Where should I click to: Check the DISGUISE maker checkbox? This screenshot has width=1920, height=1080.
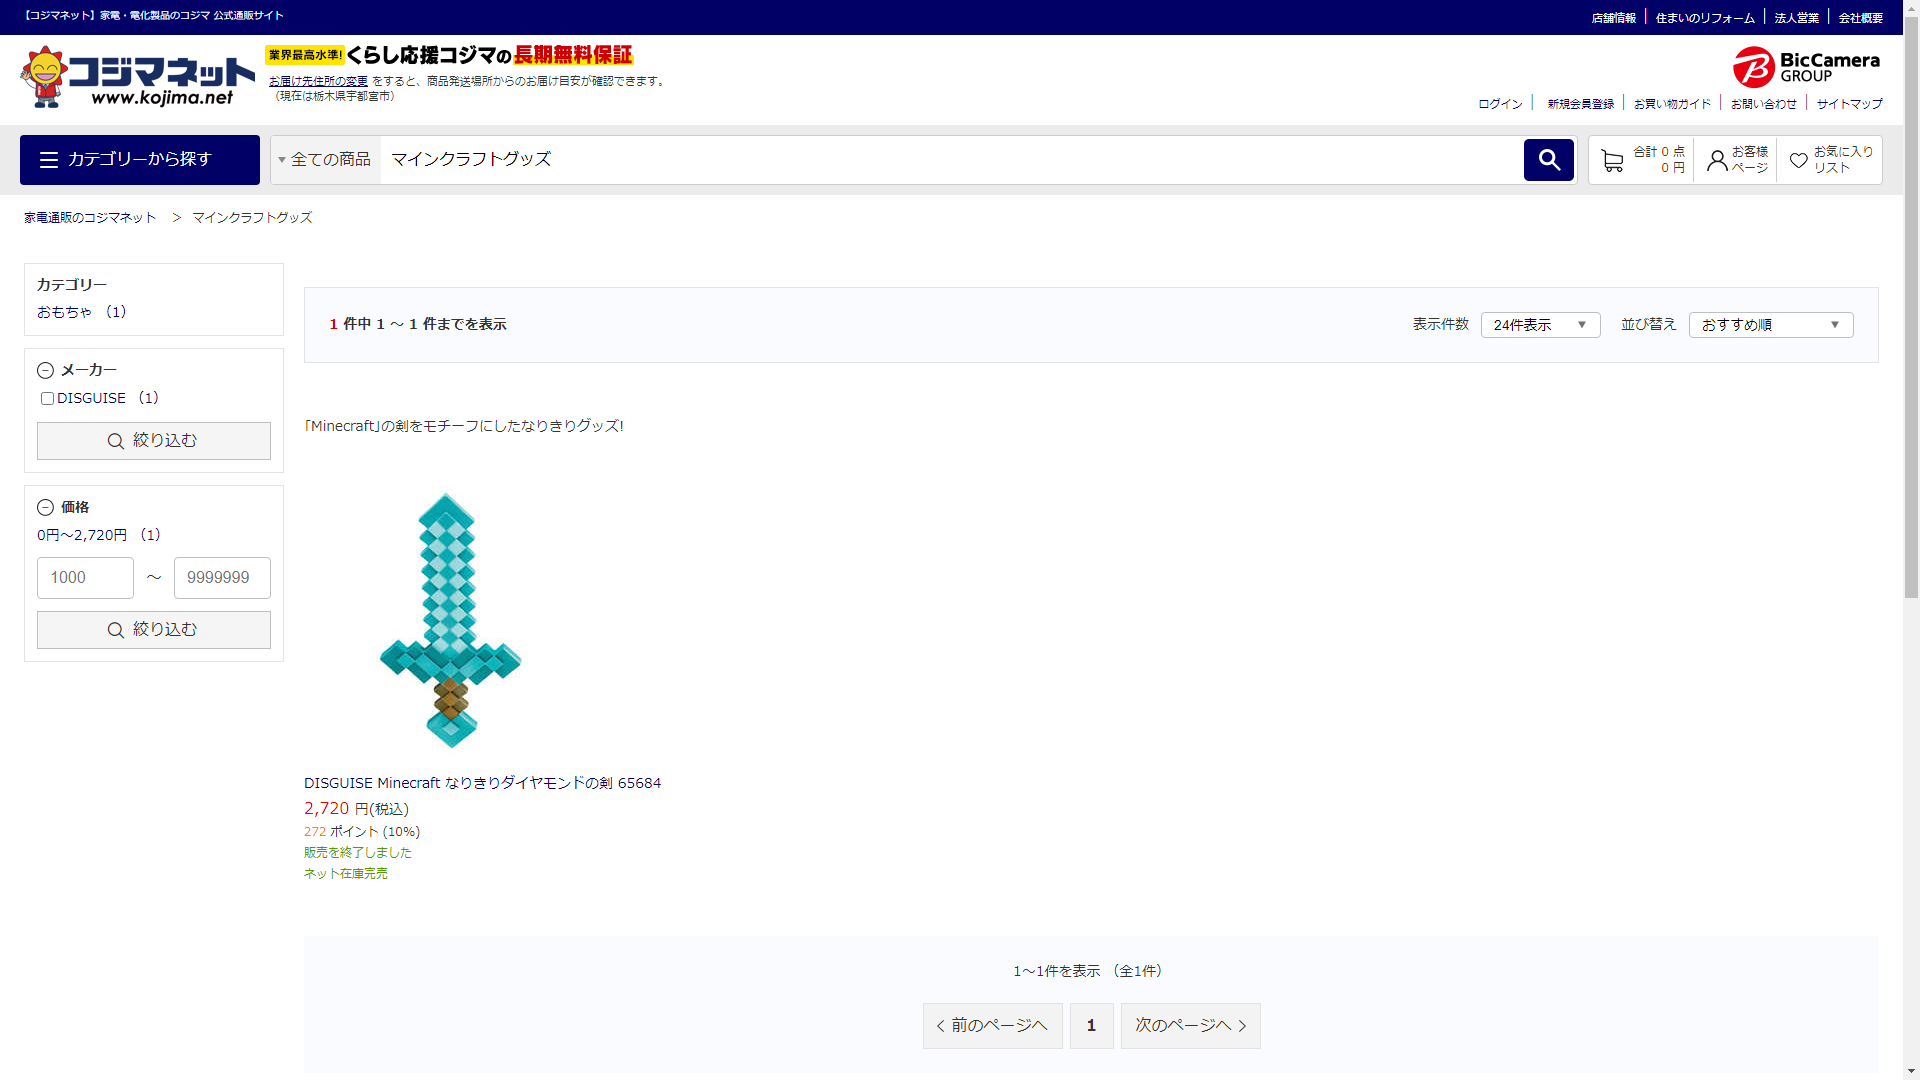pos(47,398)
